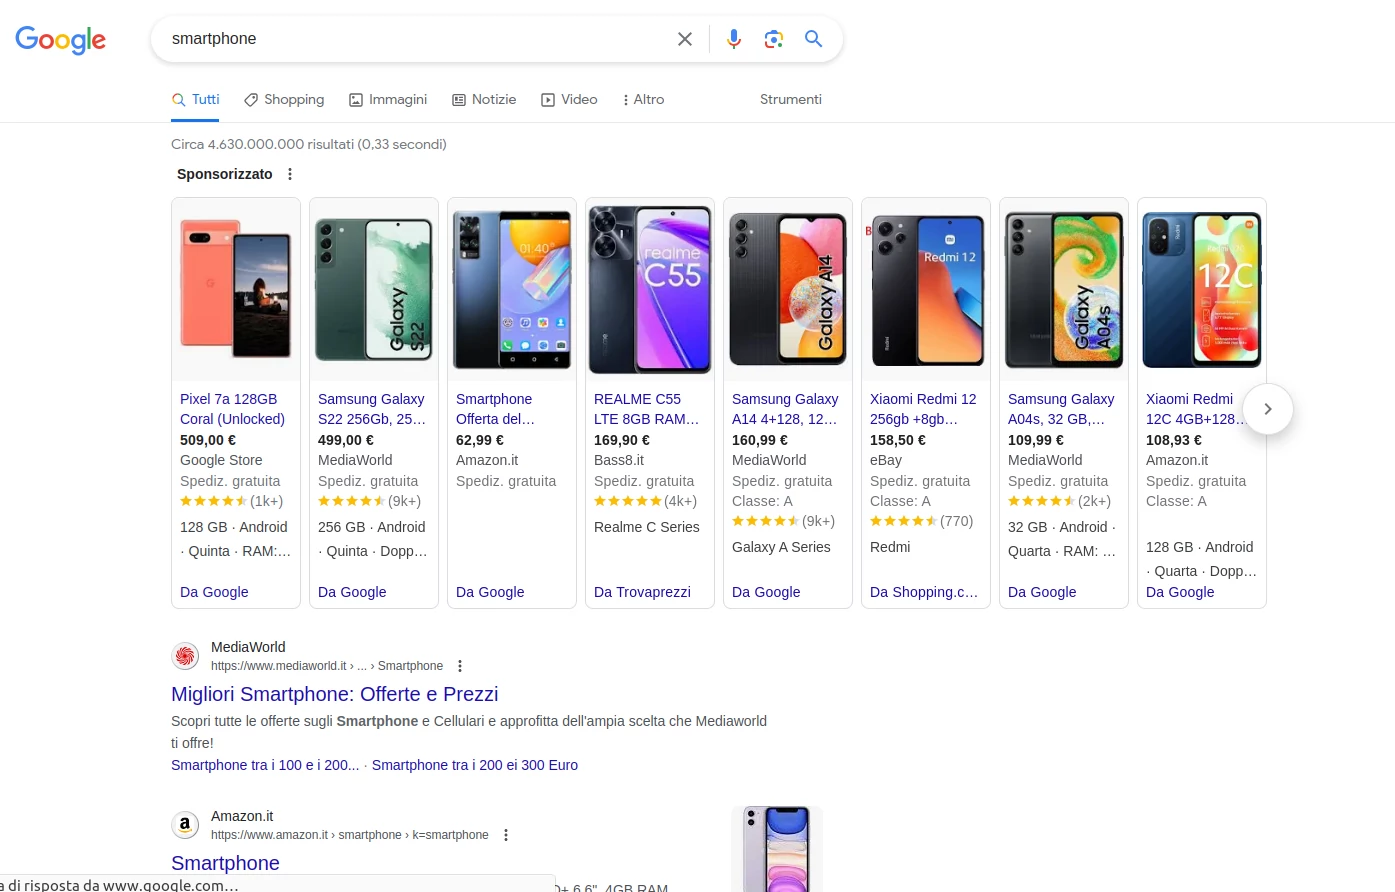Advance the sponsored carousel with the next arrow
This screenshot has height=892, width=1395.
click(x=1268, y=409)
